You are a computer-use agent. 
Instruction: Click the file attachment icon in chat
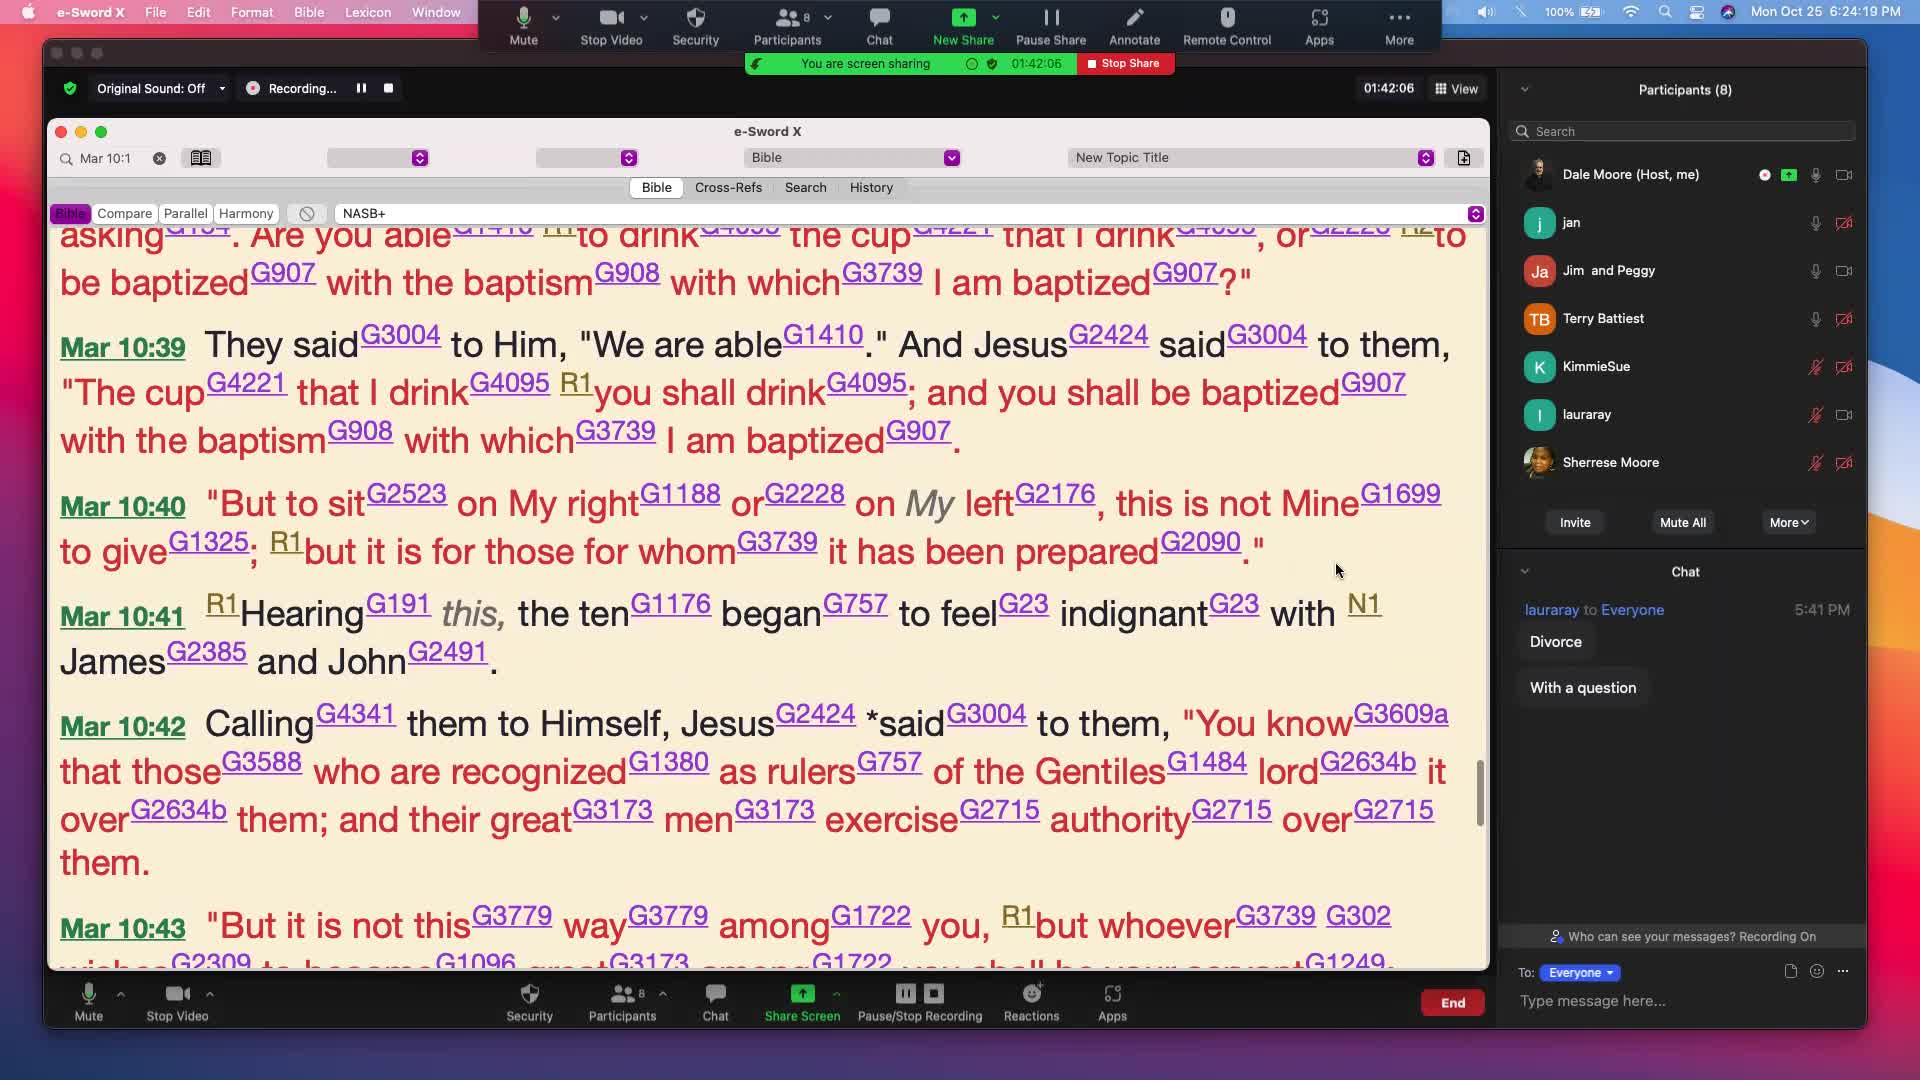[x=1790, y=971]
